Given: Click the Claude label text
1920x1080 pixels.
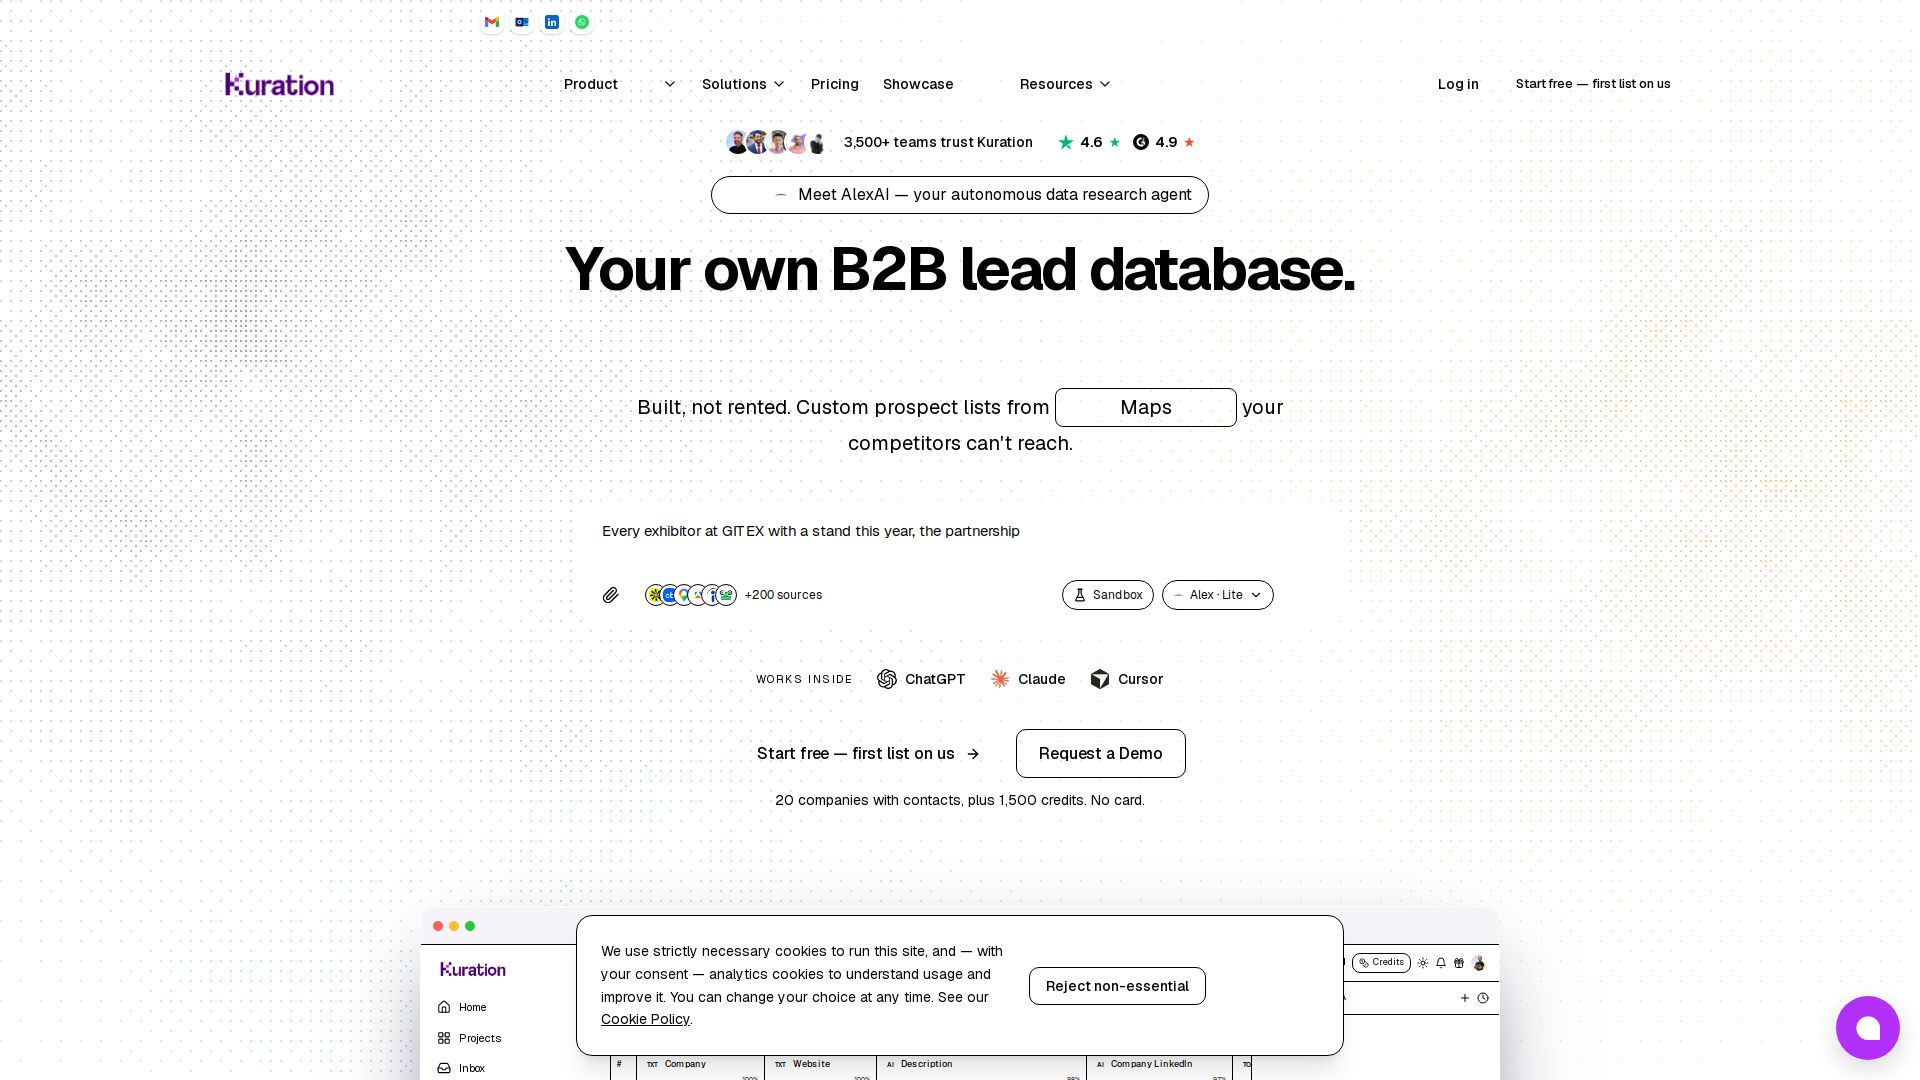Looking at the screenshot, I should coord(1041,679).
